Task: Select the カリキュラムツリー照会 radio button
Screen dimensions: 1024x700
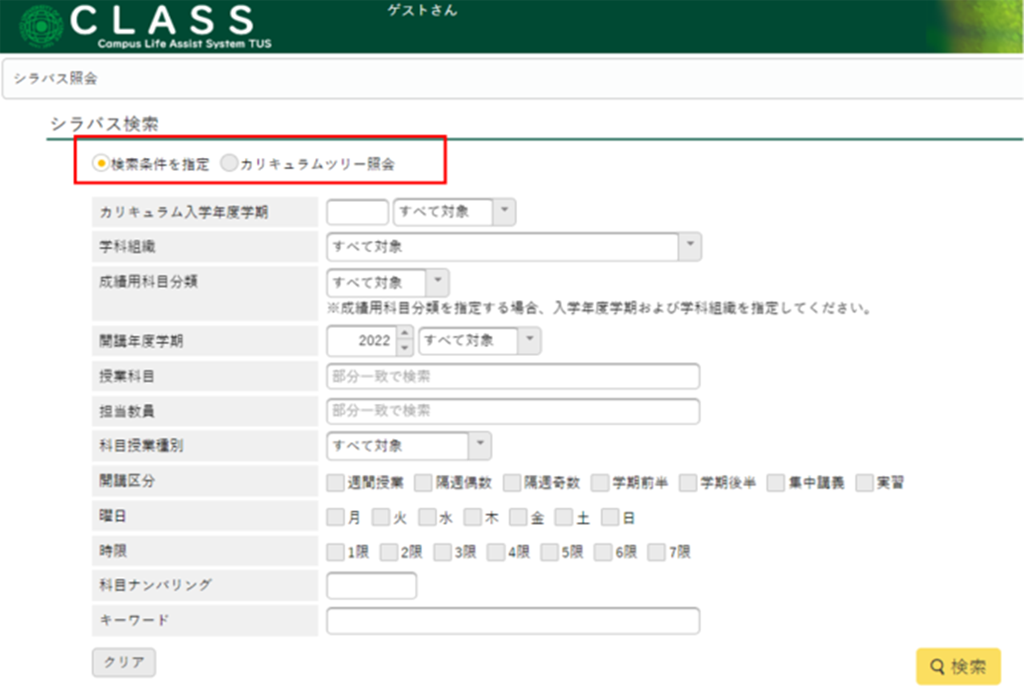Action: [229, 163]
